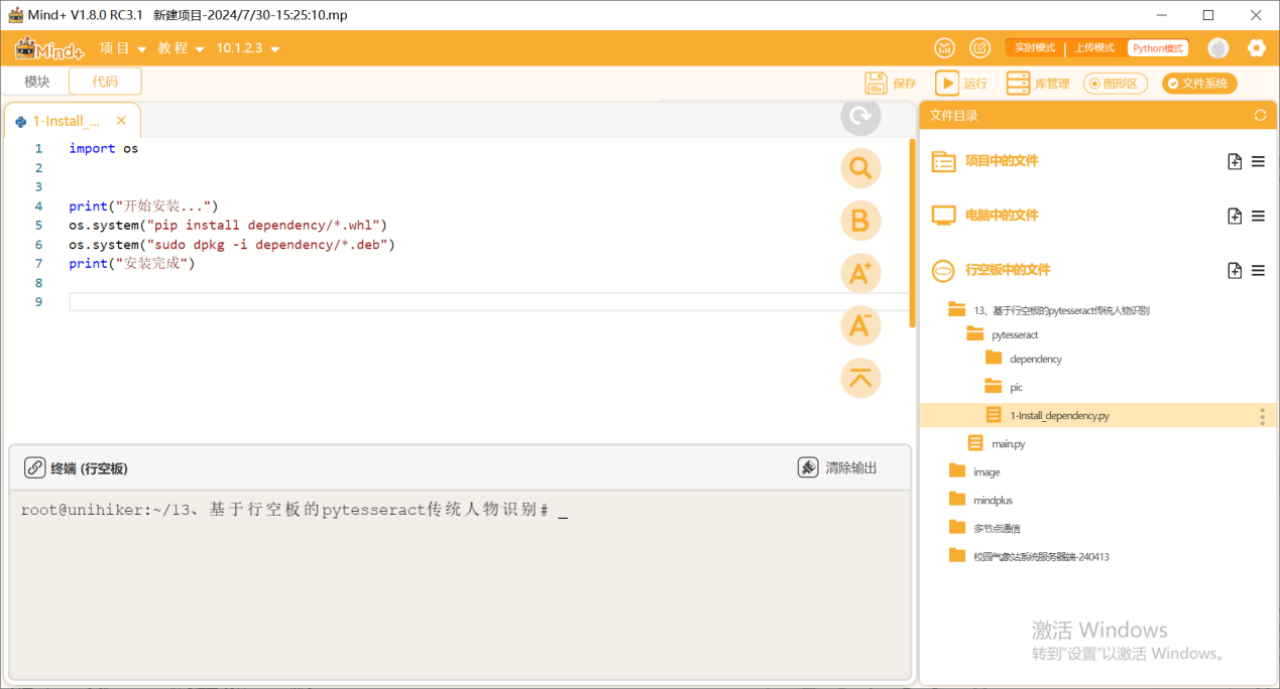The width and height of the screenshot is (1280, 689).
Task: Switch to 实时模式 mode
Action: click(1035, 48)
